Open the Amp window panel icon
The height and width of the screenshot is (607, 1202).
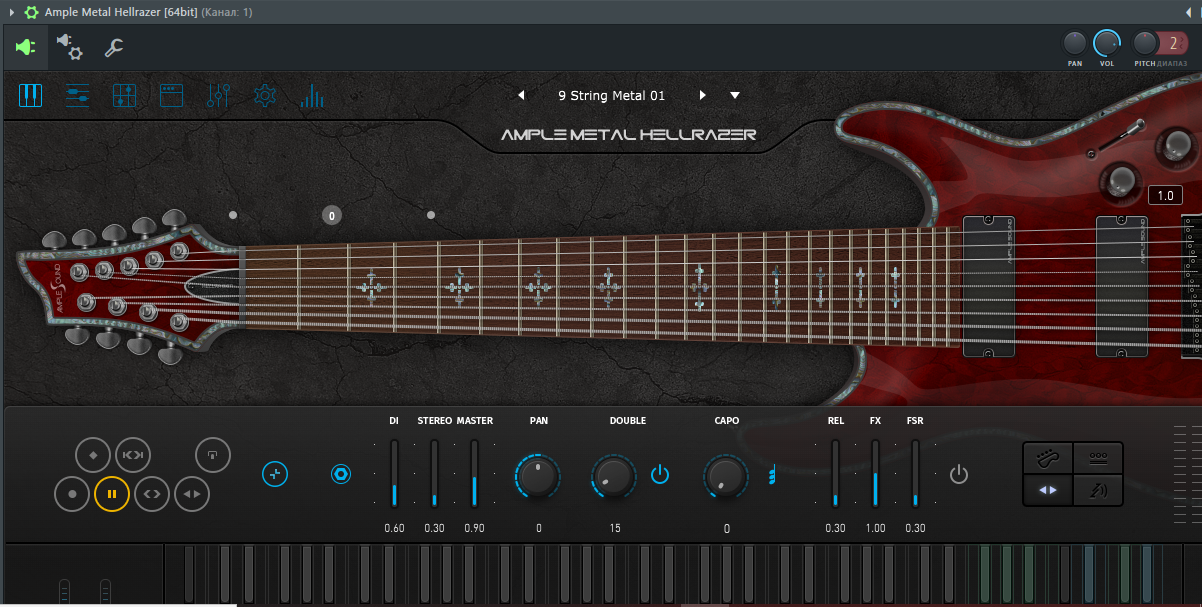pos(172,96)
